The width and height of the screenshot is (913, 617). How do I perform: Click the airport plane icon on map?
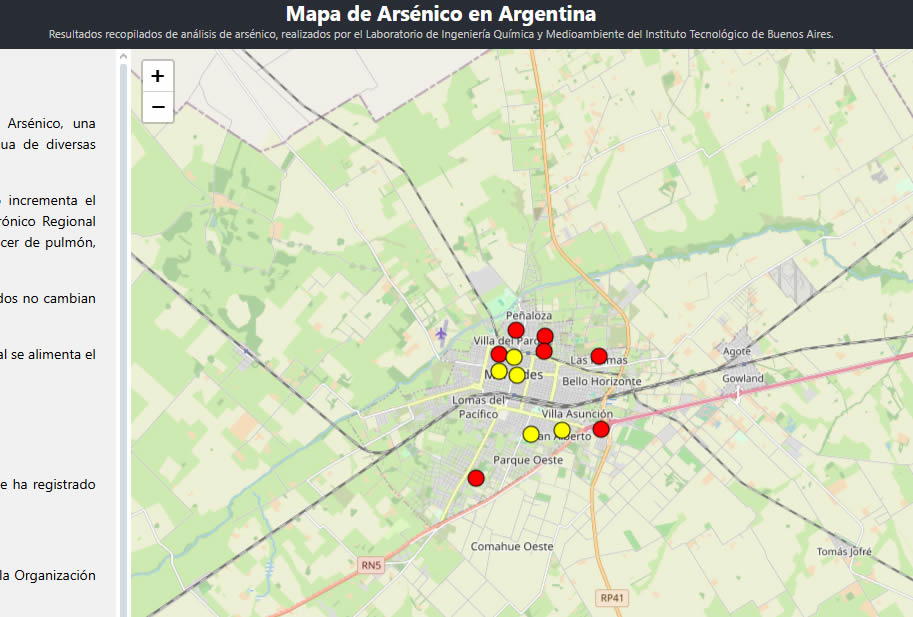click(x=442, y=332)
